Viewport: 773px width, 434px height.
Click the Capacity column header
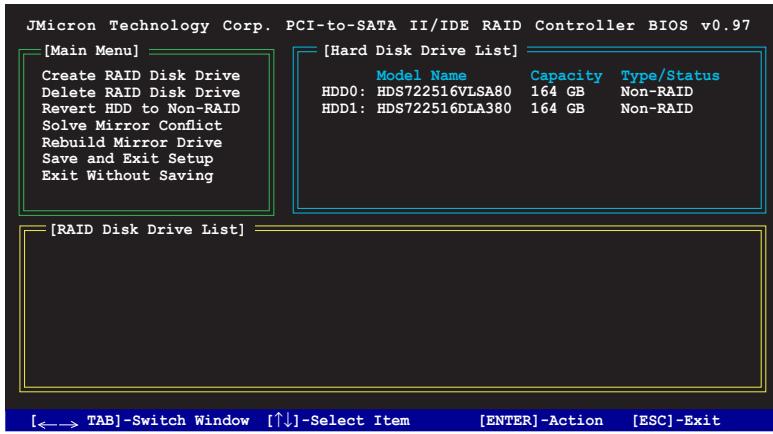coord(566,75)
